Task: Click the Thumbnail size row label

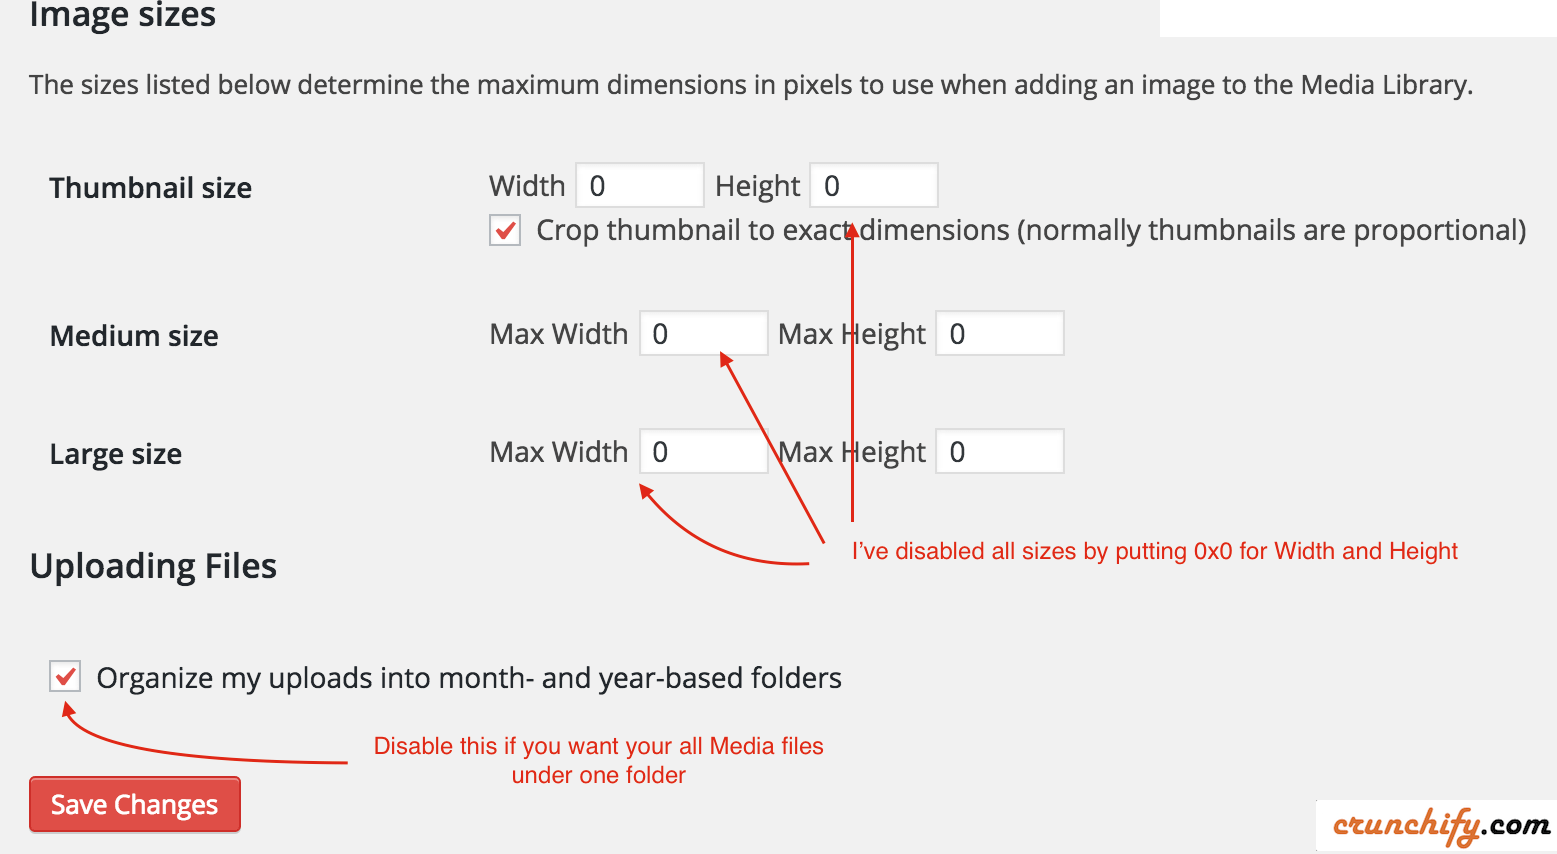Action: pyautogui.click(x=151, y=188)
